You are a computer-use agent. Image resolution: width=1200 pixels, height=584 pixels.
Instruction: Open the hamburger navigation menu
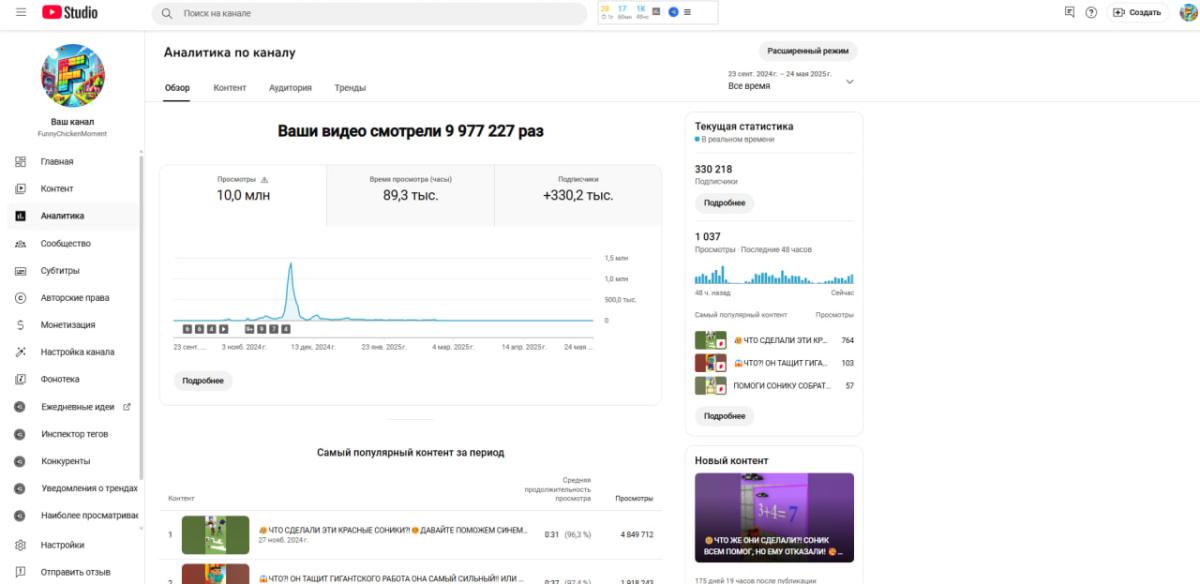pos(21,12)
